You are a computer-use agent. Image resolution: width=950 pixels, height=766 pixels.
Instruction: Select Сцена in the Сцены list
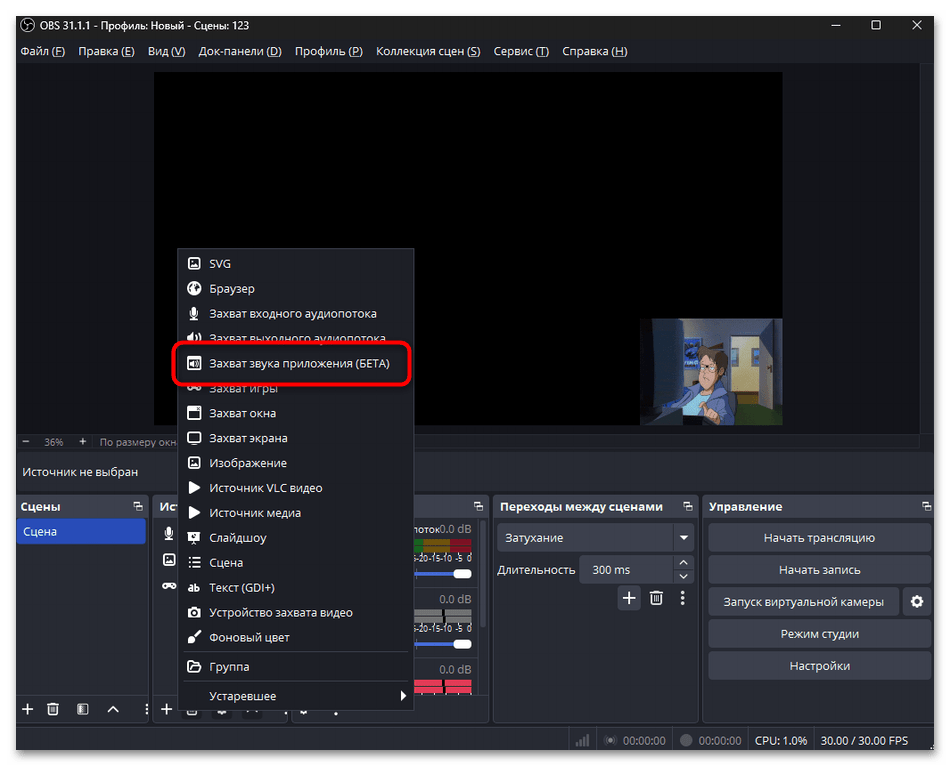81,532
